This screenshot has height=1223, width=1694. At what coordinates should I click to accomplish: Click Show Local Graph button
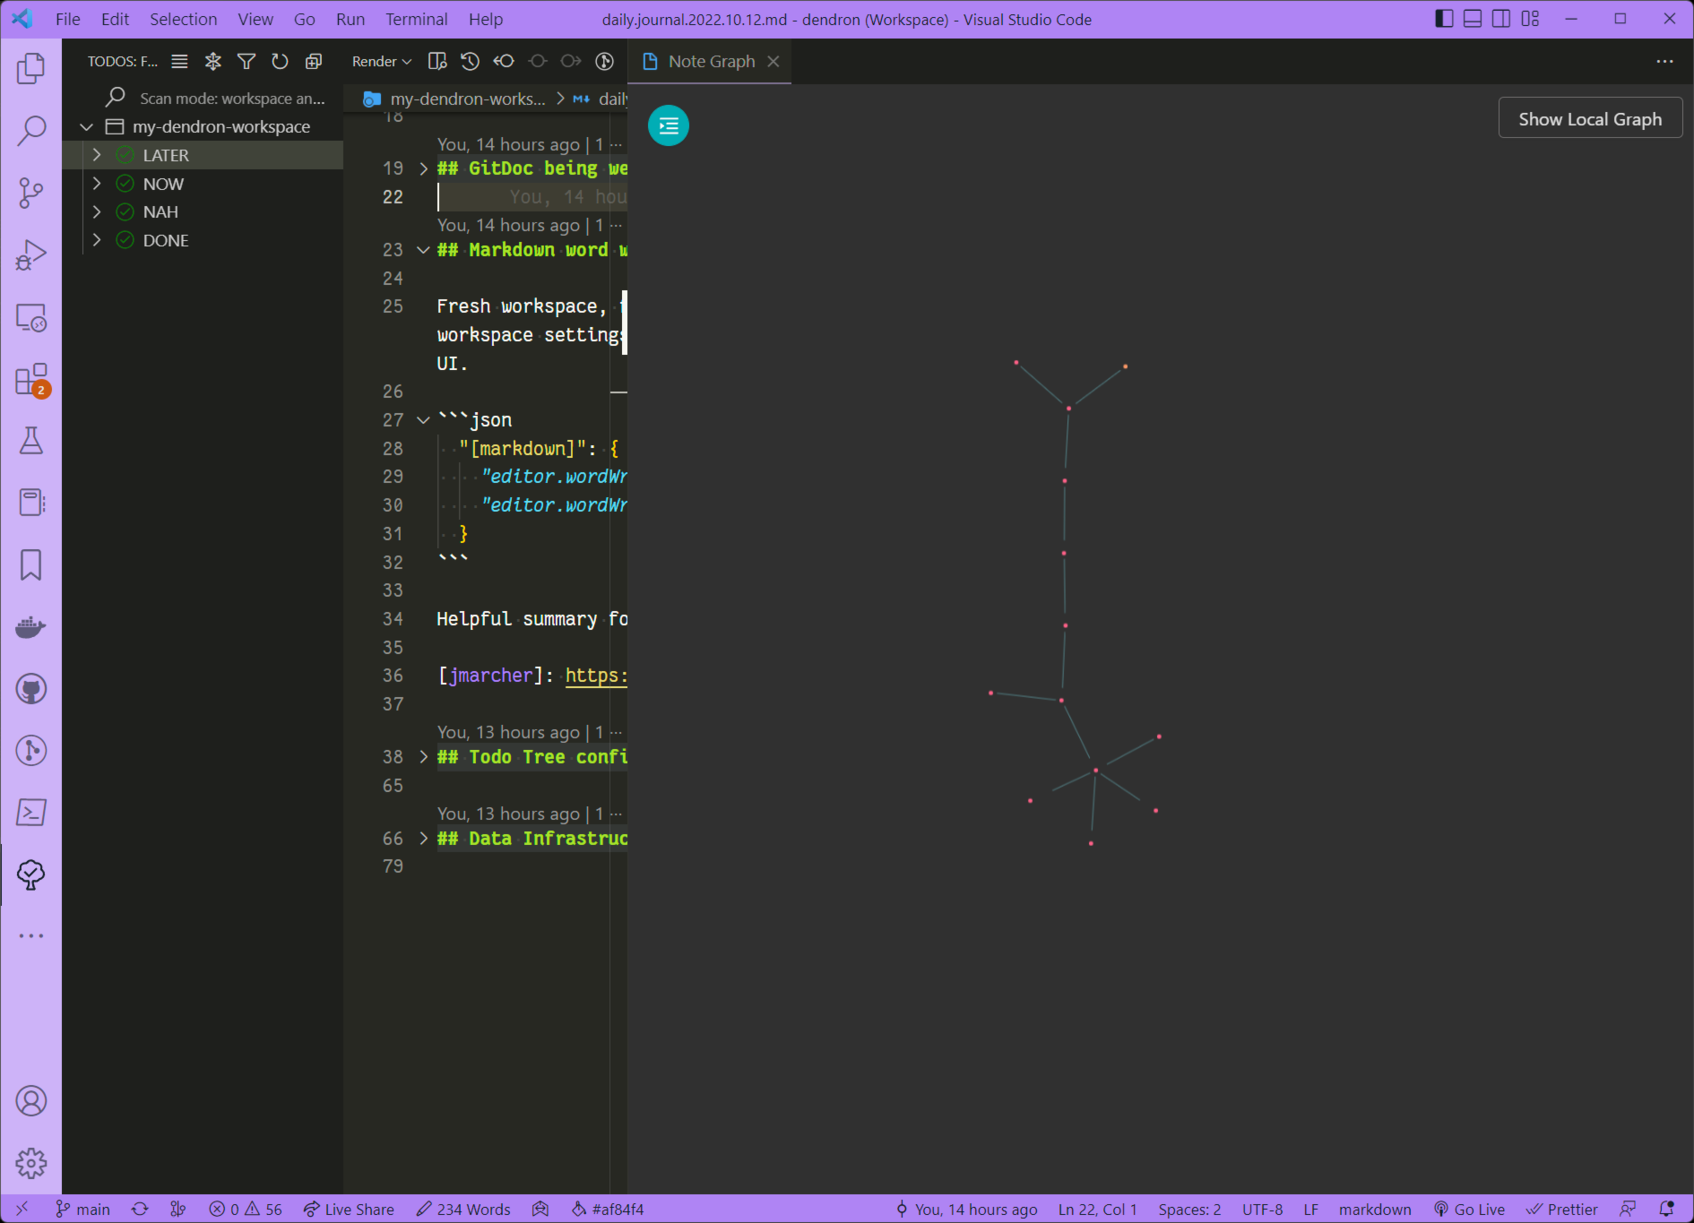(x=1589, y=119)
